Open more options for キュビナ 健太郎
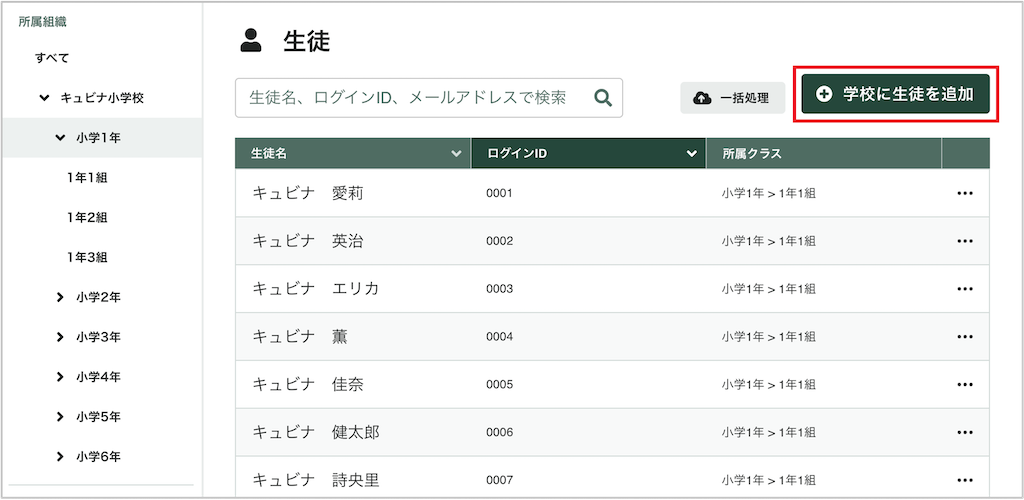The image size is (1024, 500). [965, 432]
